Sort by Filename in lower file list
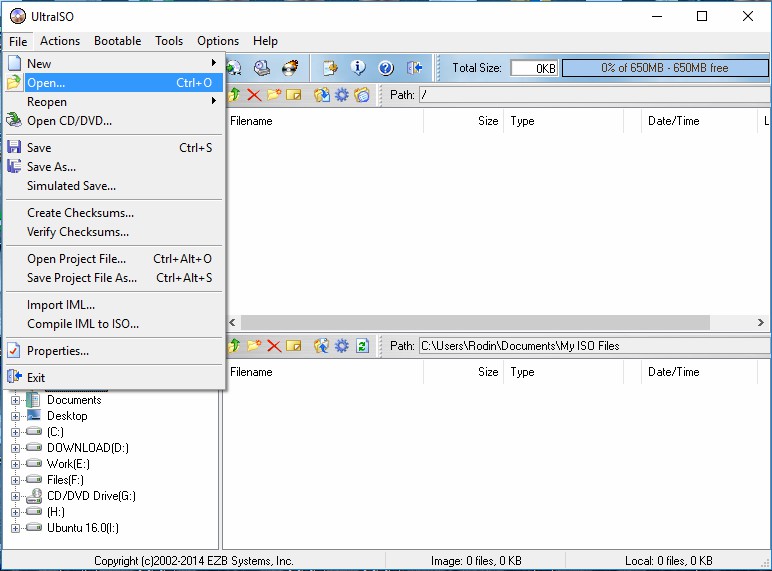 (324, 372)
